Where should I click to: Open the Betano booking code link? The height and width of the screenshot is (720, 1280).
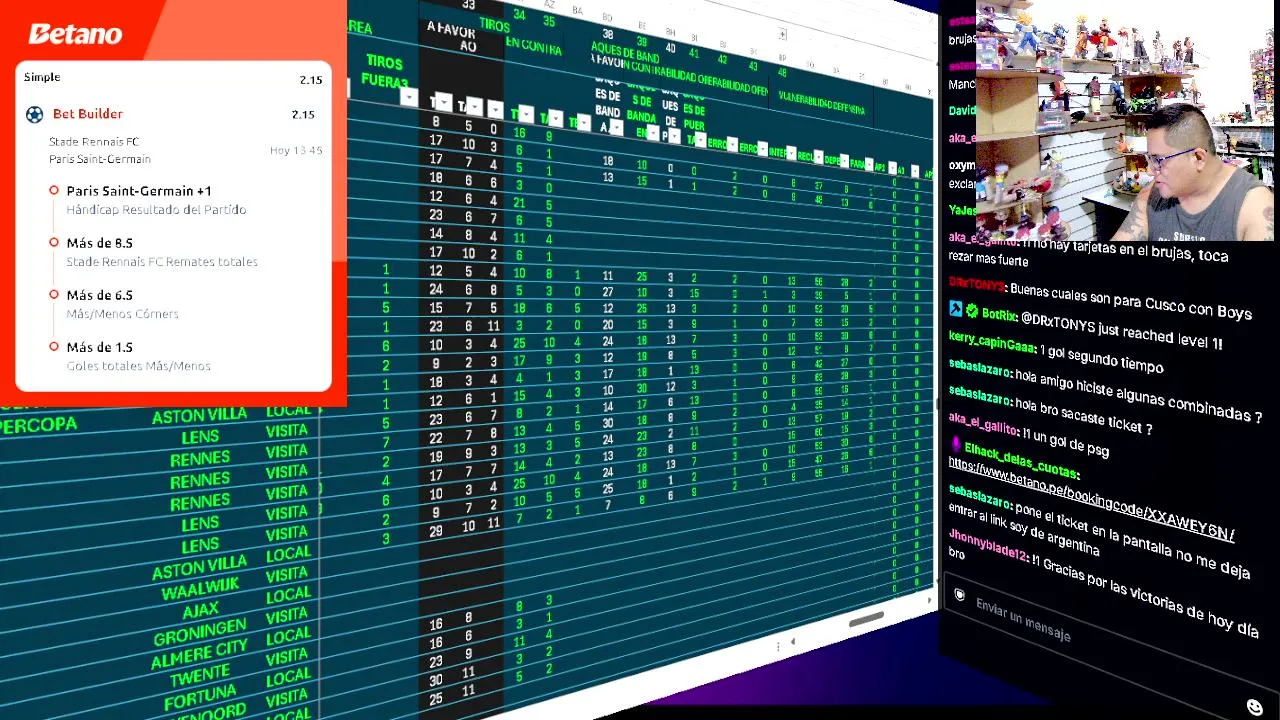coord(1091,500)
